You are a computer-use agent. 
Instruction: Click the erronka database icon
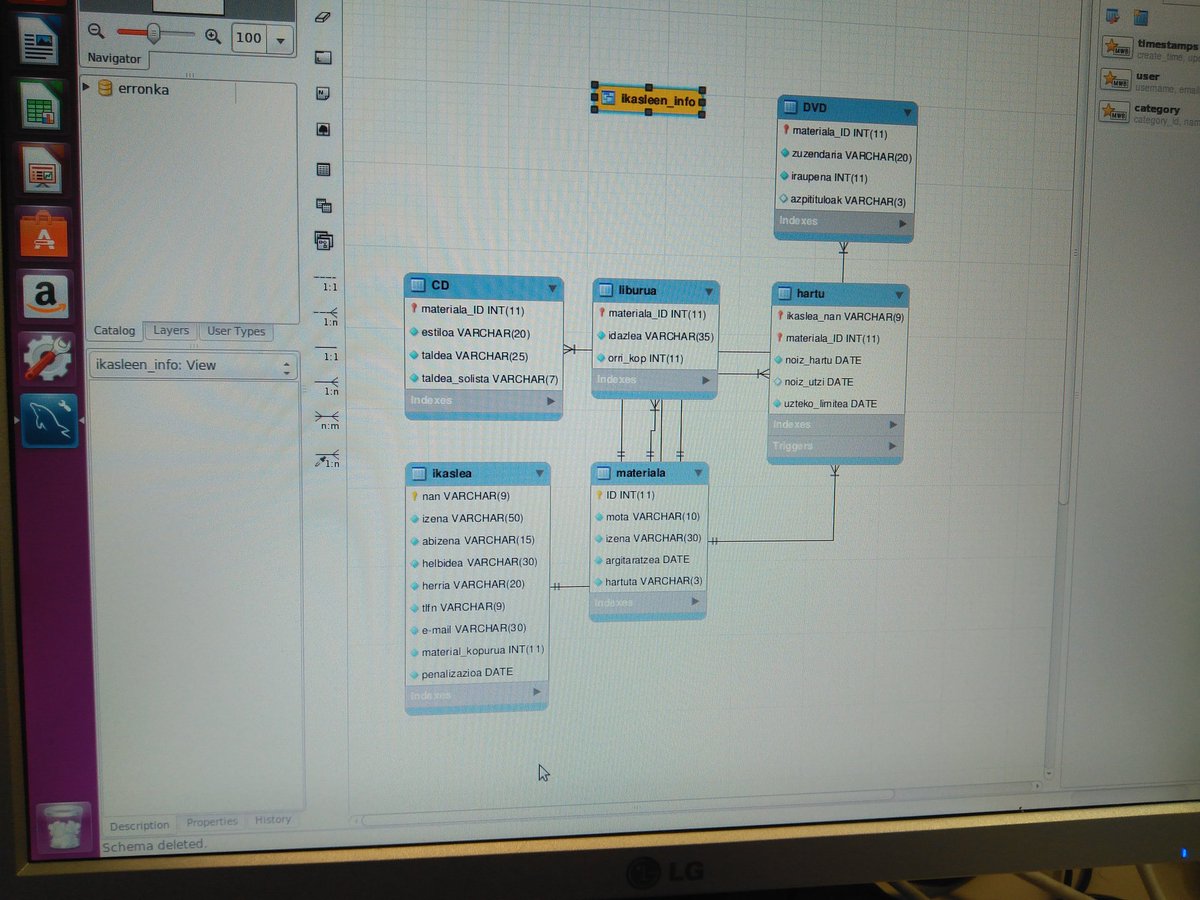[104, 89]
